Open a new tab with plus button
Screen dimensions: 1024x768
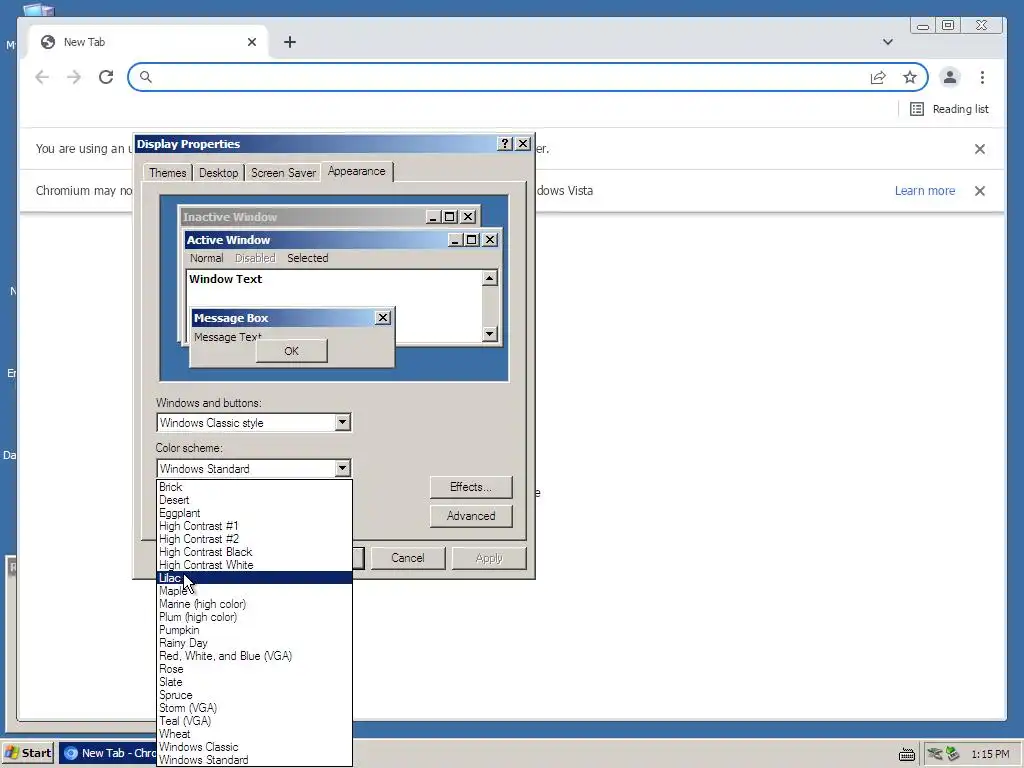pos(290,42)
